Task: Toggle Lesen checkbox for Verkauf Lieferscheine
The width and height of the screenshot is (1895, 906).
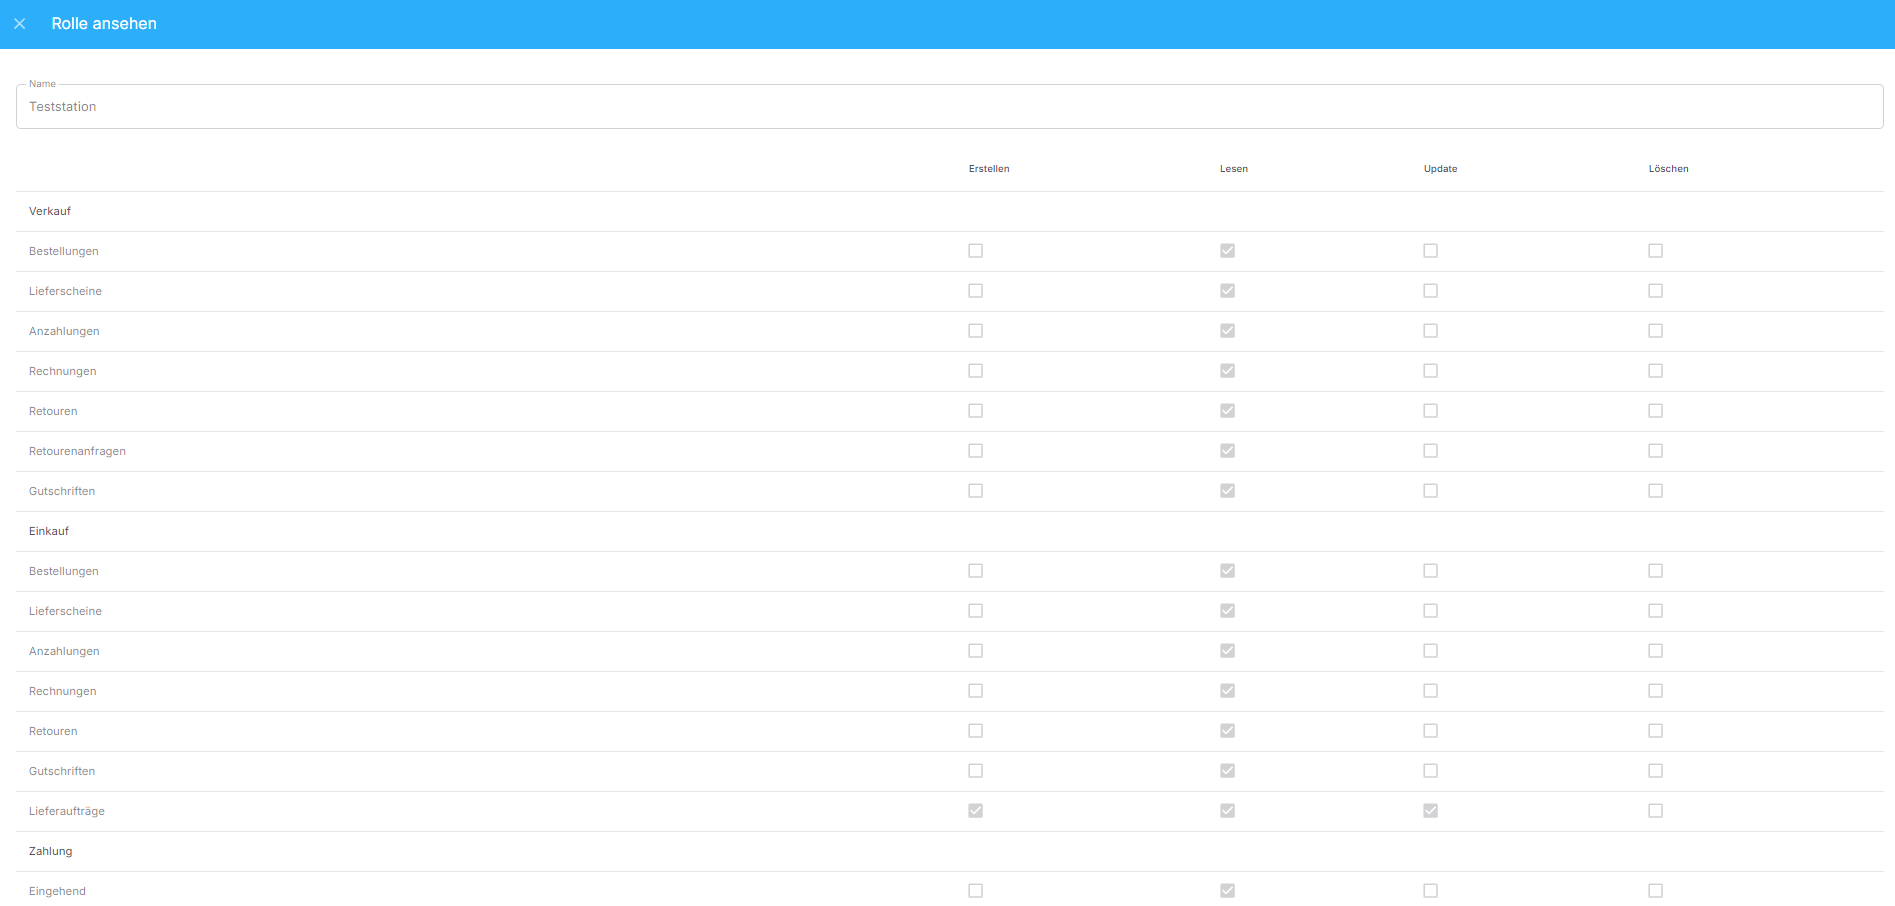Action: [1227, 291]
